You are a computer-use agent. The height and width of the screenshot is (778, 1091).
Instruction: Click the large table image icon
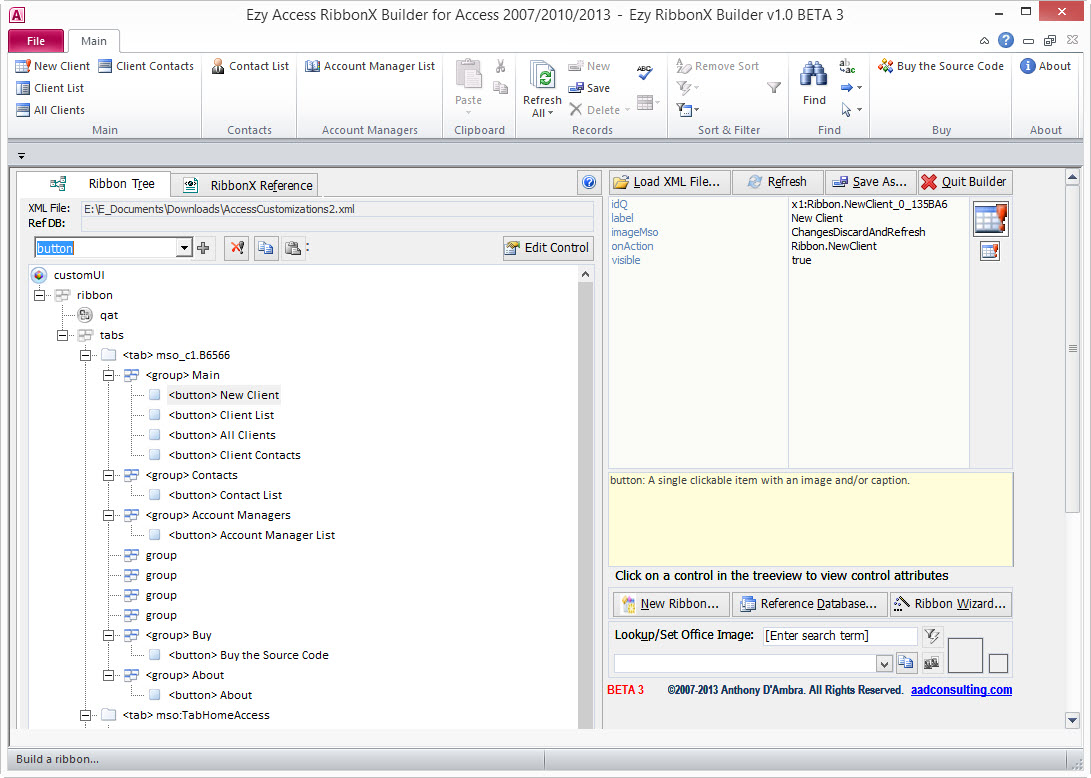coord(991,219)
